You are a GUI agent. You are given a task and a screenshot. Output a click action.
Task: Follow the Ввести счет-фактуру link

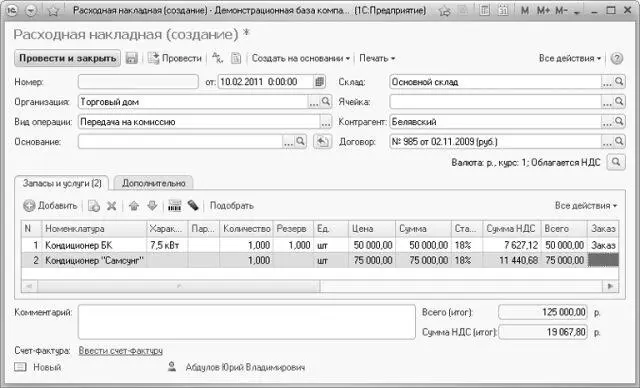click(x=120, y=350)
